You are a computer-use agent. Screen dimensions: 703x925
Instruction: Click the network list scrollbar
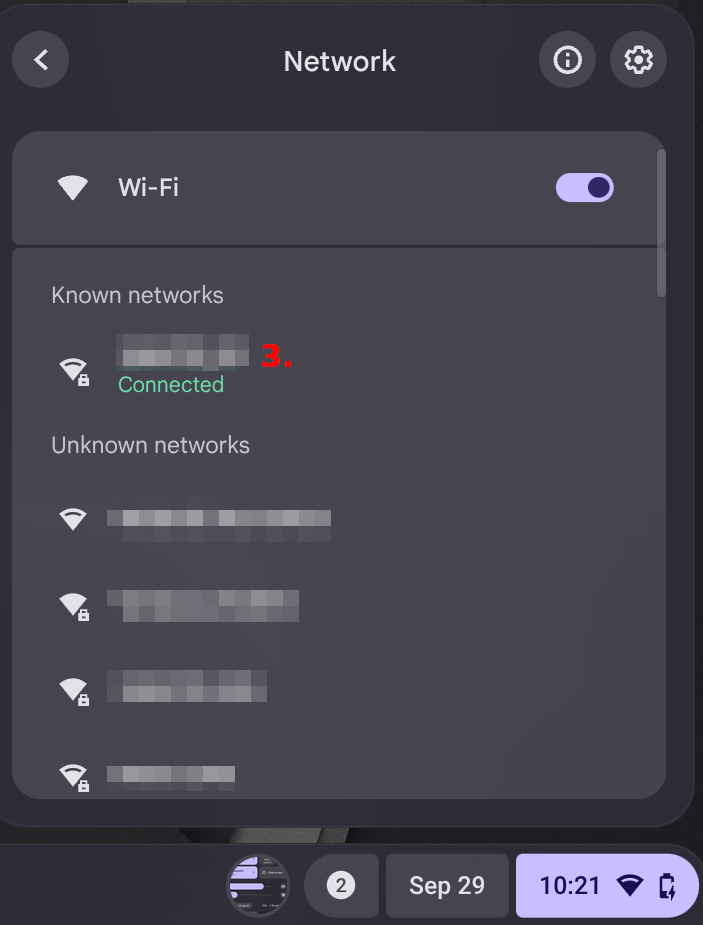[660, 222]
